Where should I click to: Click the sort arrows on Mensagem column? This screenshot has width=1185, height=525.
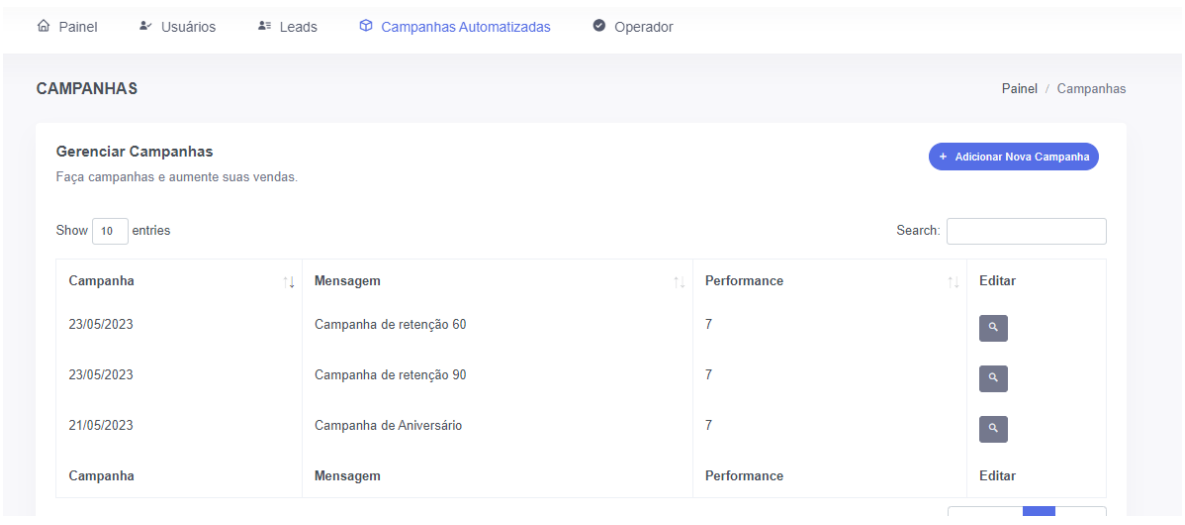(x=680, y=283)
